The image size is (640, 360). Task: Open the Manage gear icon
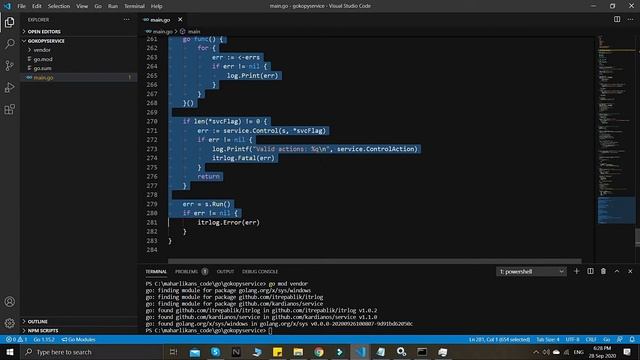point(9,323)
